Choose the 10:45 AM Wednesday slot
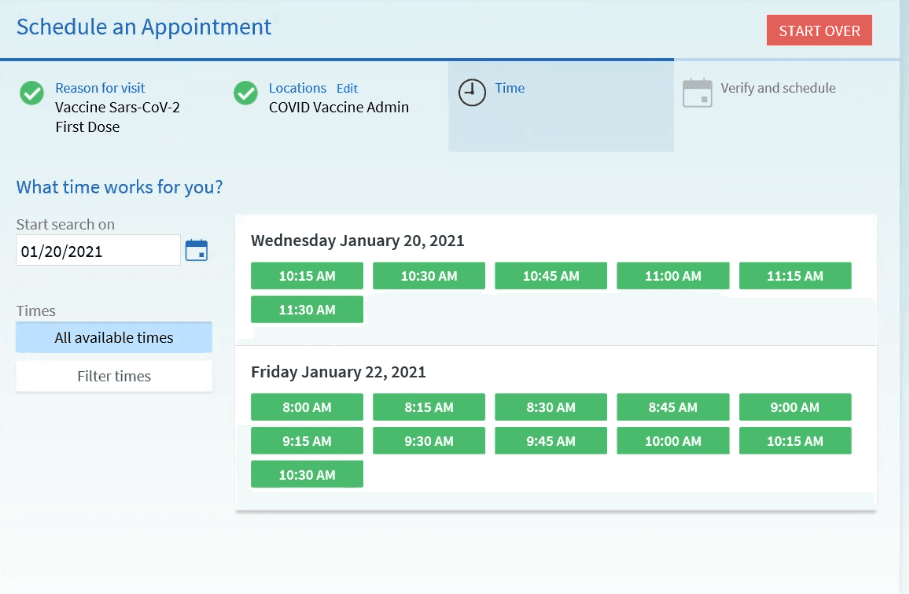909x594 pixels. click(551, 276)
